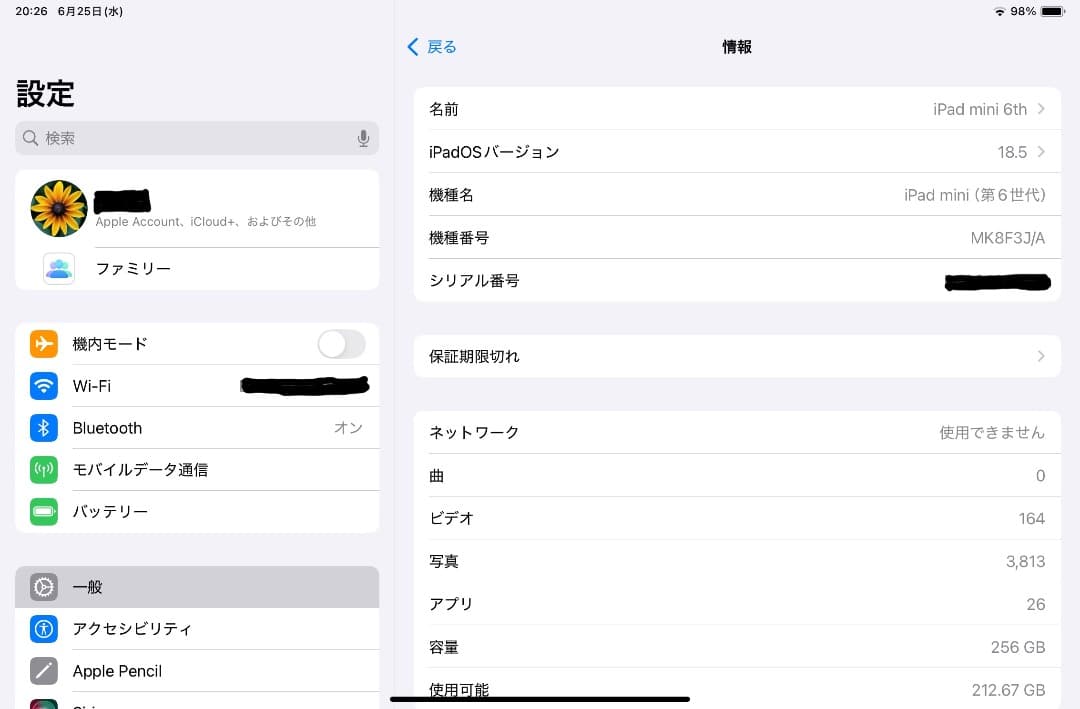Tap the airplane mode icon
The height and width of the screenshot is (709, 1080).
(44, 344)
